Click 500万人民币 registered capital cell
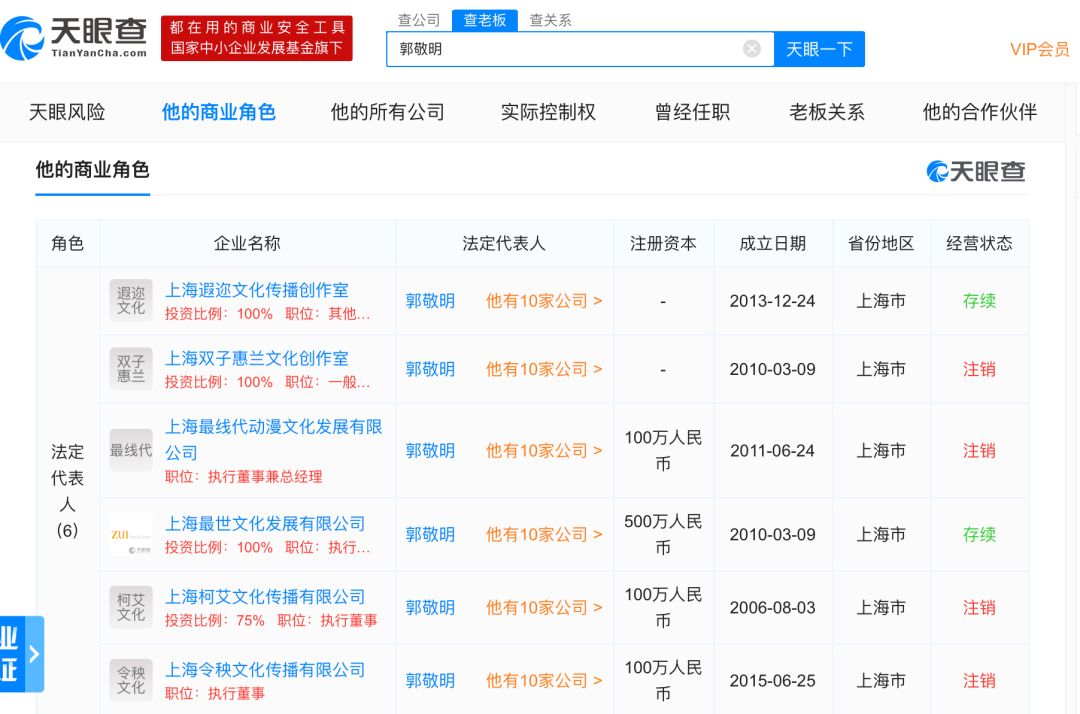 663,534
